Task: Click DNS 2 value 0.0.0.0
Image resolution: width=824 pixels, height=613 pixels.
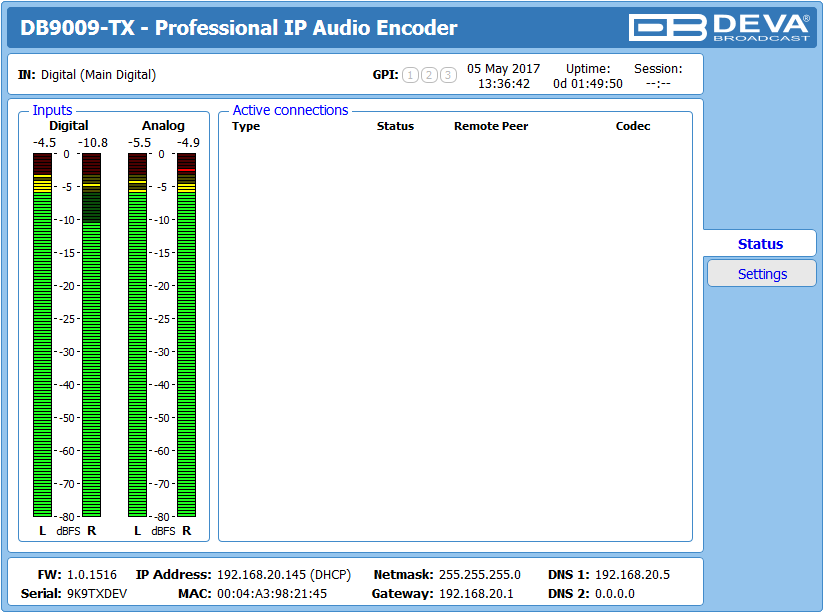Action: tap(614, 594)
